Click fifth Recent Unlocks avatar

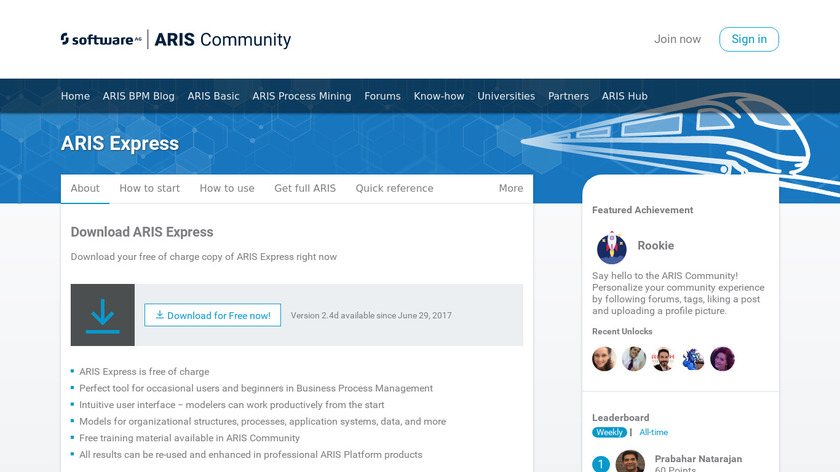(722, 359)
